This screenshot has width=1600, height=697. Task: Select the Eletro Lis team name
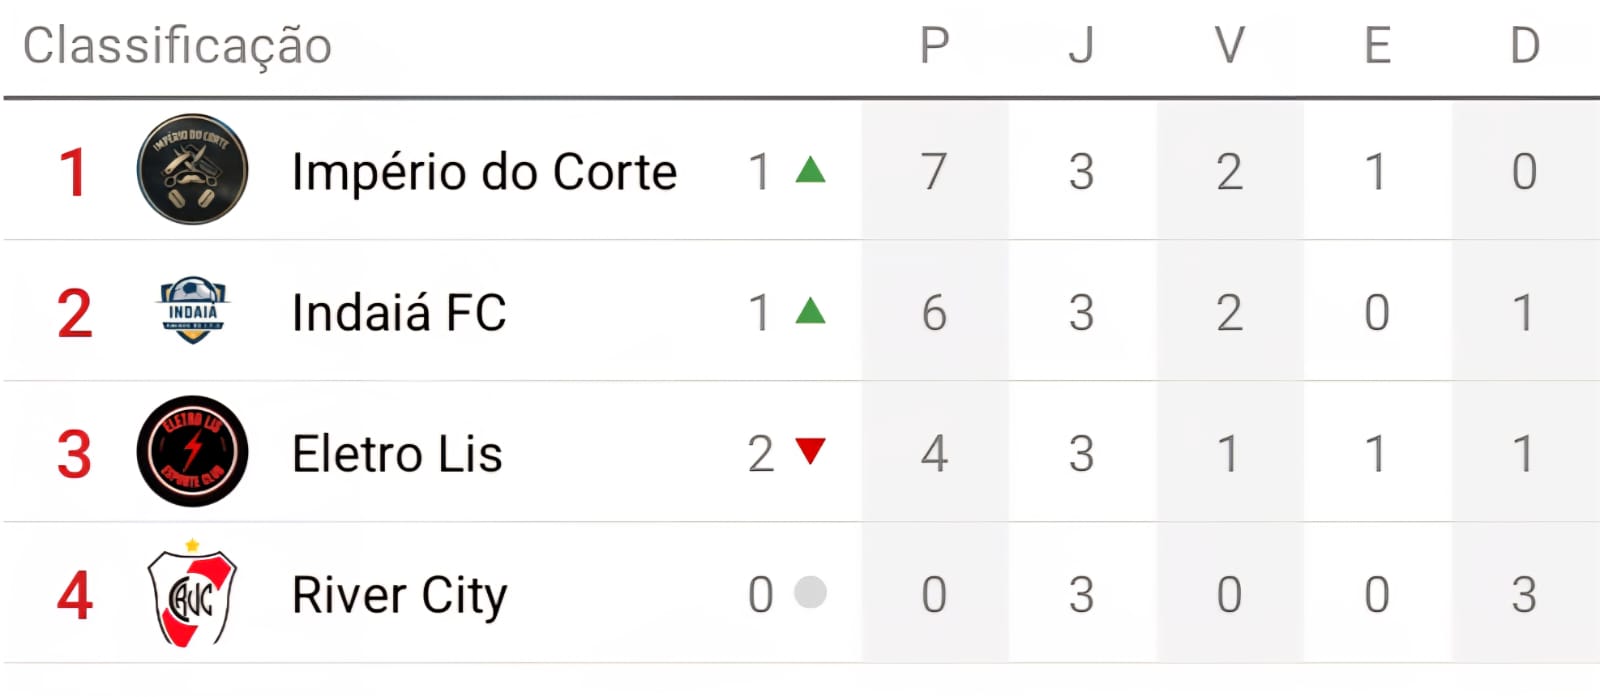(397, 454)
